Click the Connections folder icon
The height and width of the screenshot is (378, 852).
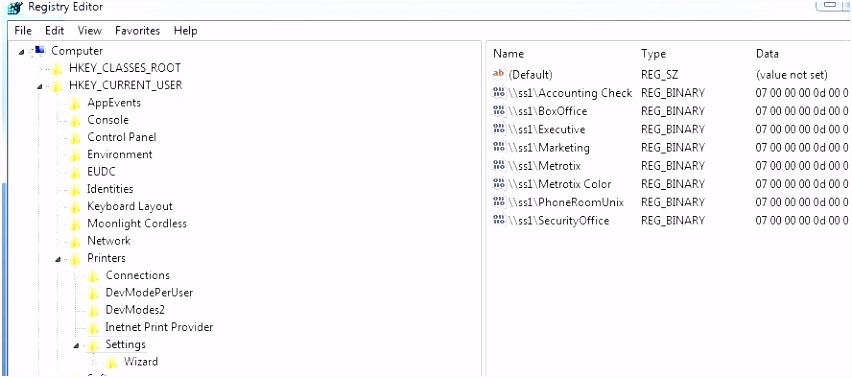pyautogui.click(x=93, y=276)
